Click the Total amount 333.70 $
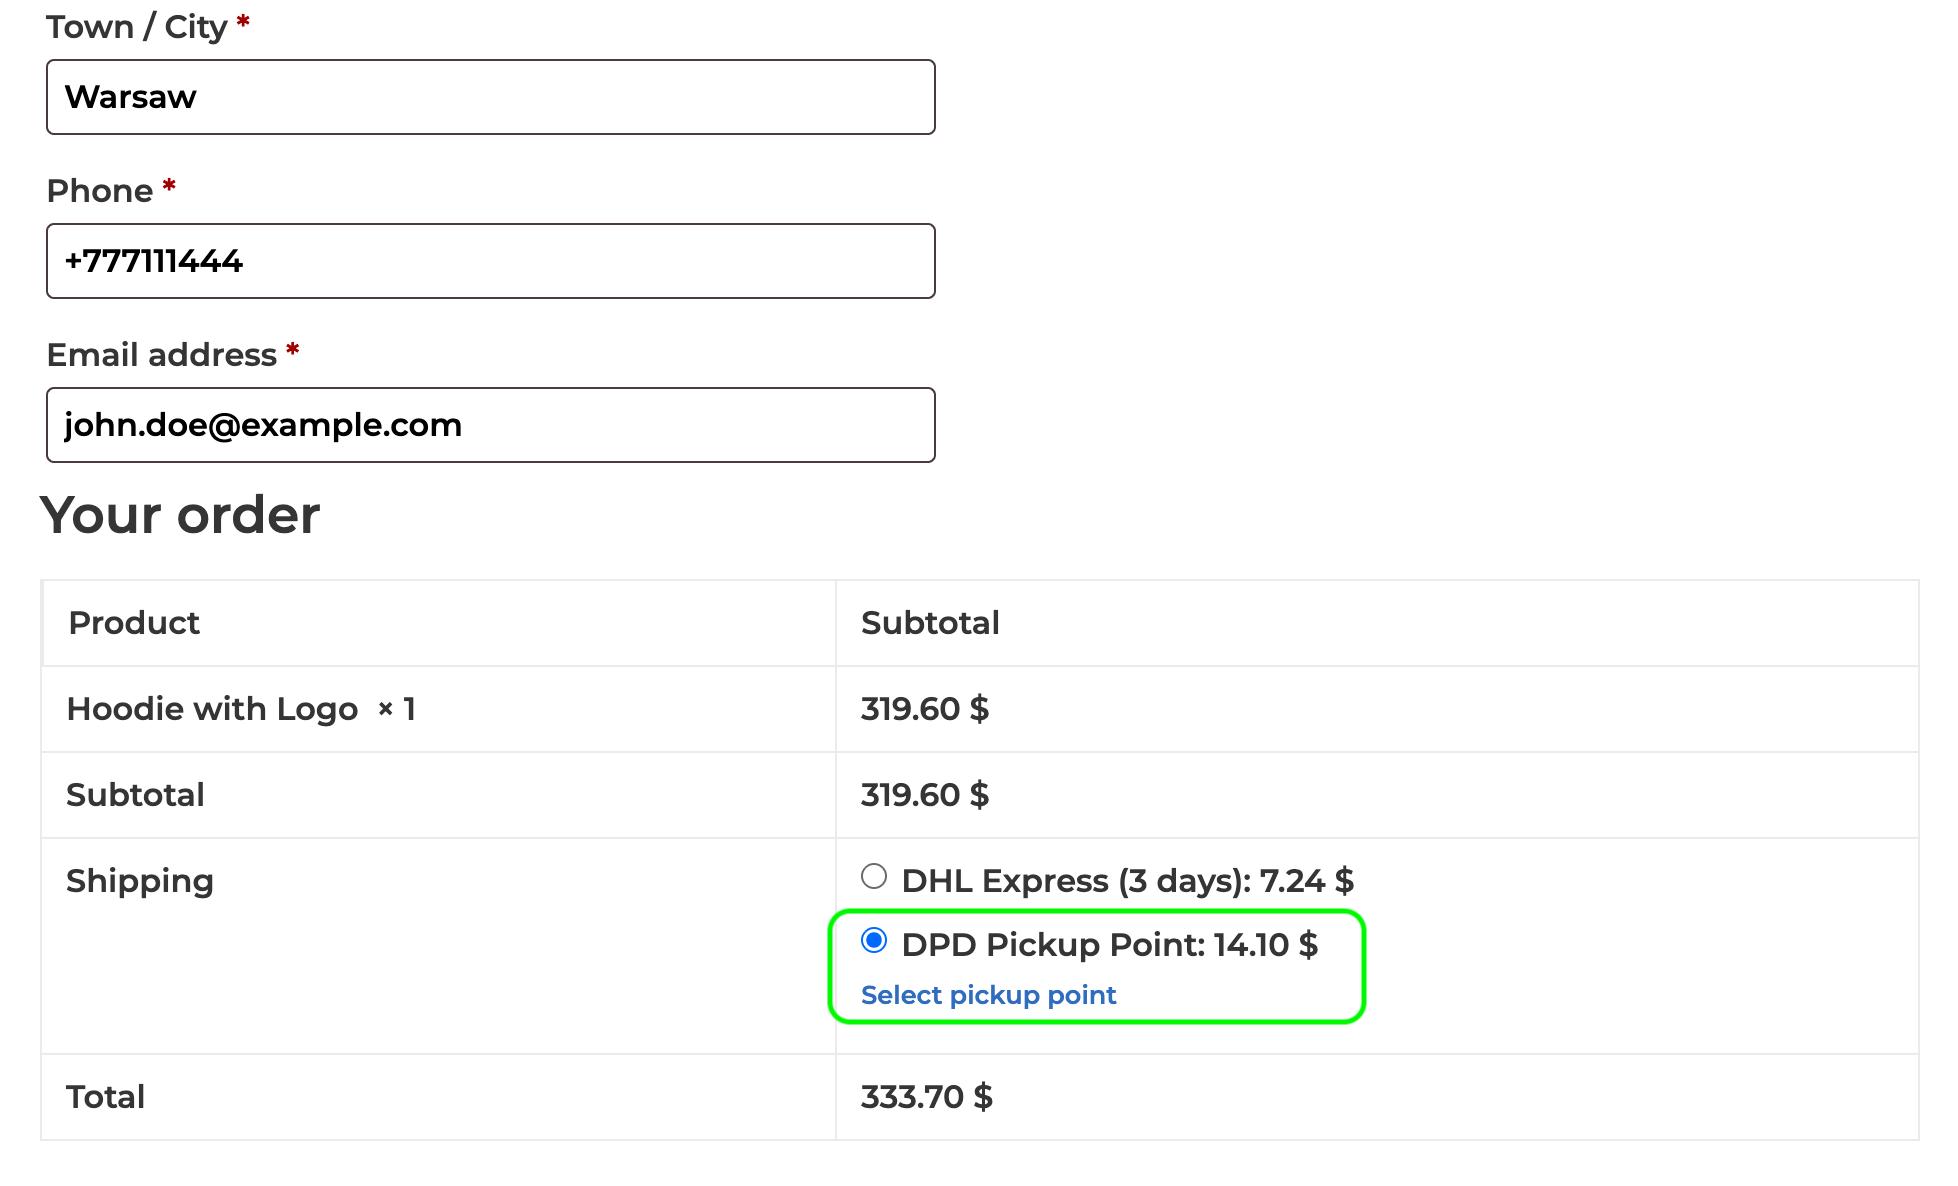The image size is (1958, 1186). click(926, 1097)
